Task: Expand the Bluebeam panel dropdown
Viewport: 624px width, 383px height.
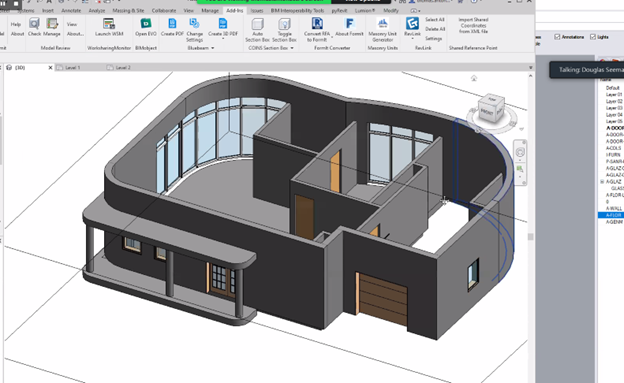Action: click(x=213, y=48)
